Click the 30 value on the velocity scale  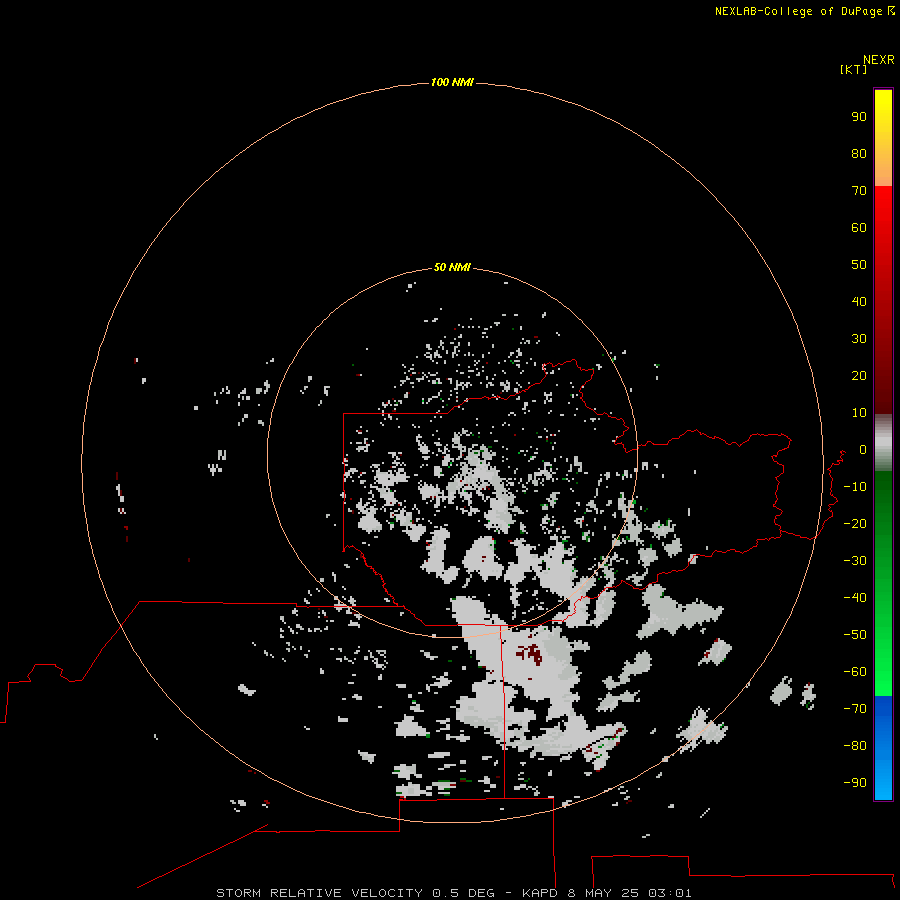[x=859, y=339]
